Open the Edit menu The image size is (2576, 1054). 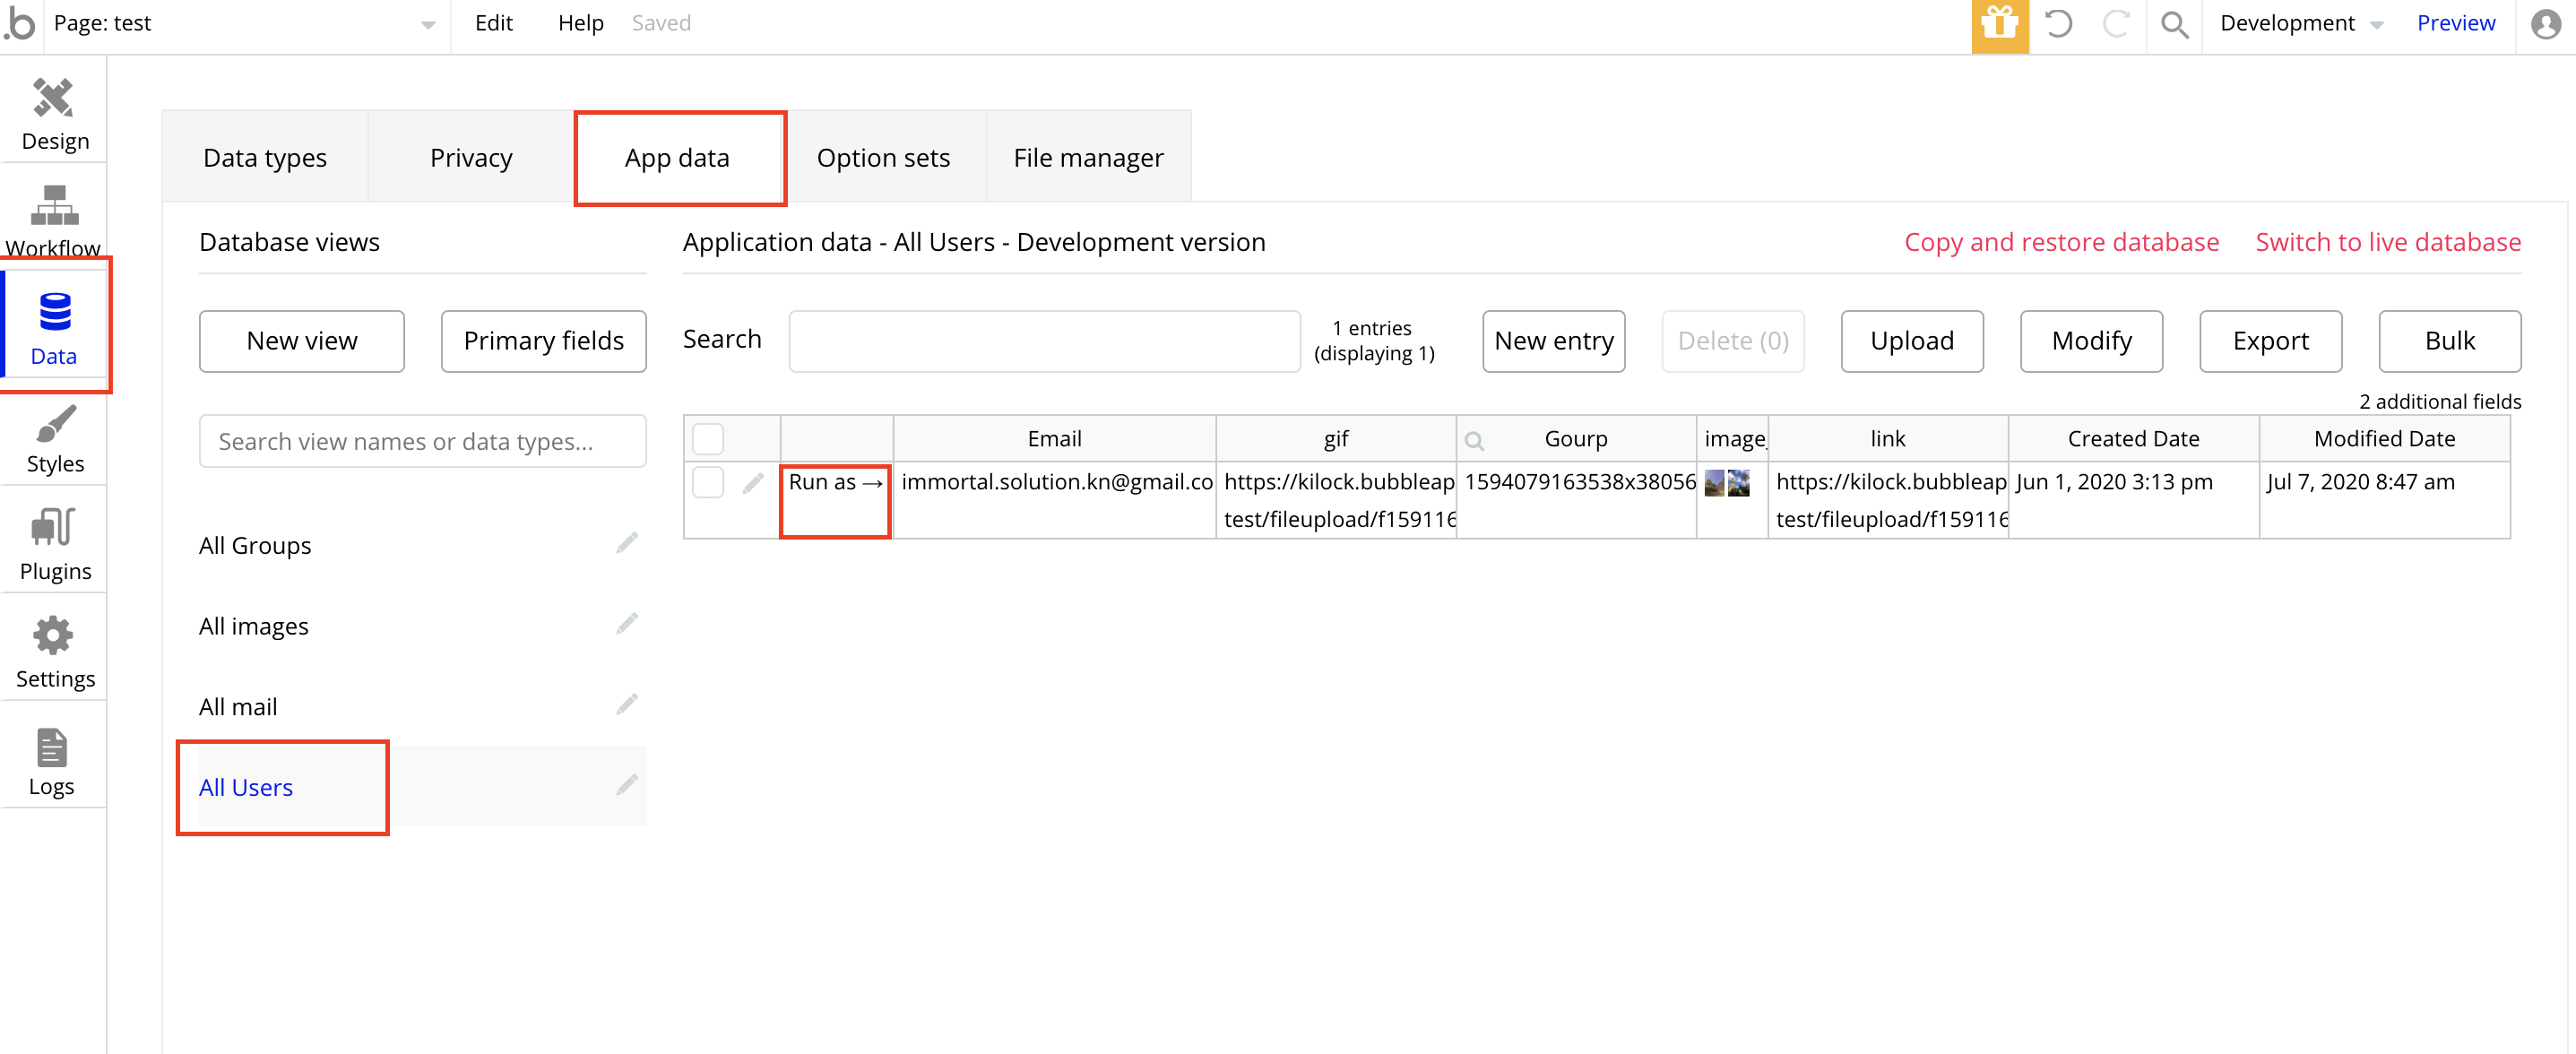pyautogui.click(x=493, y=23)
